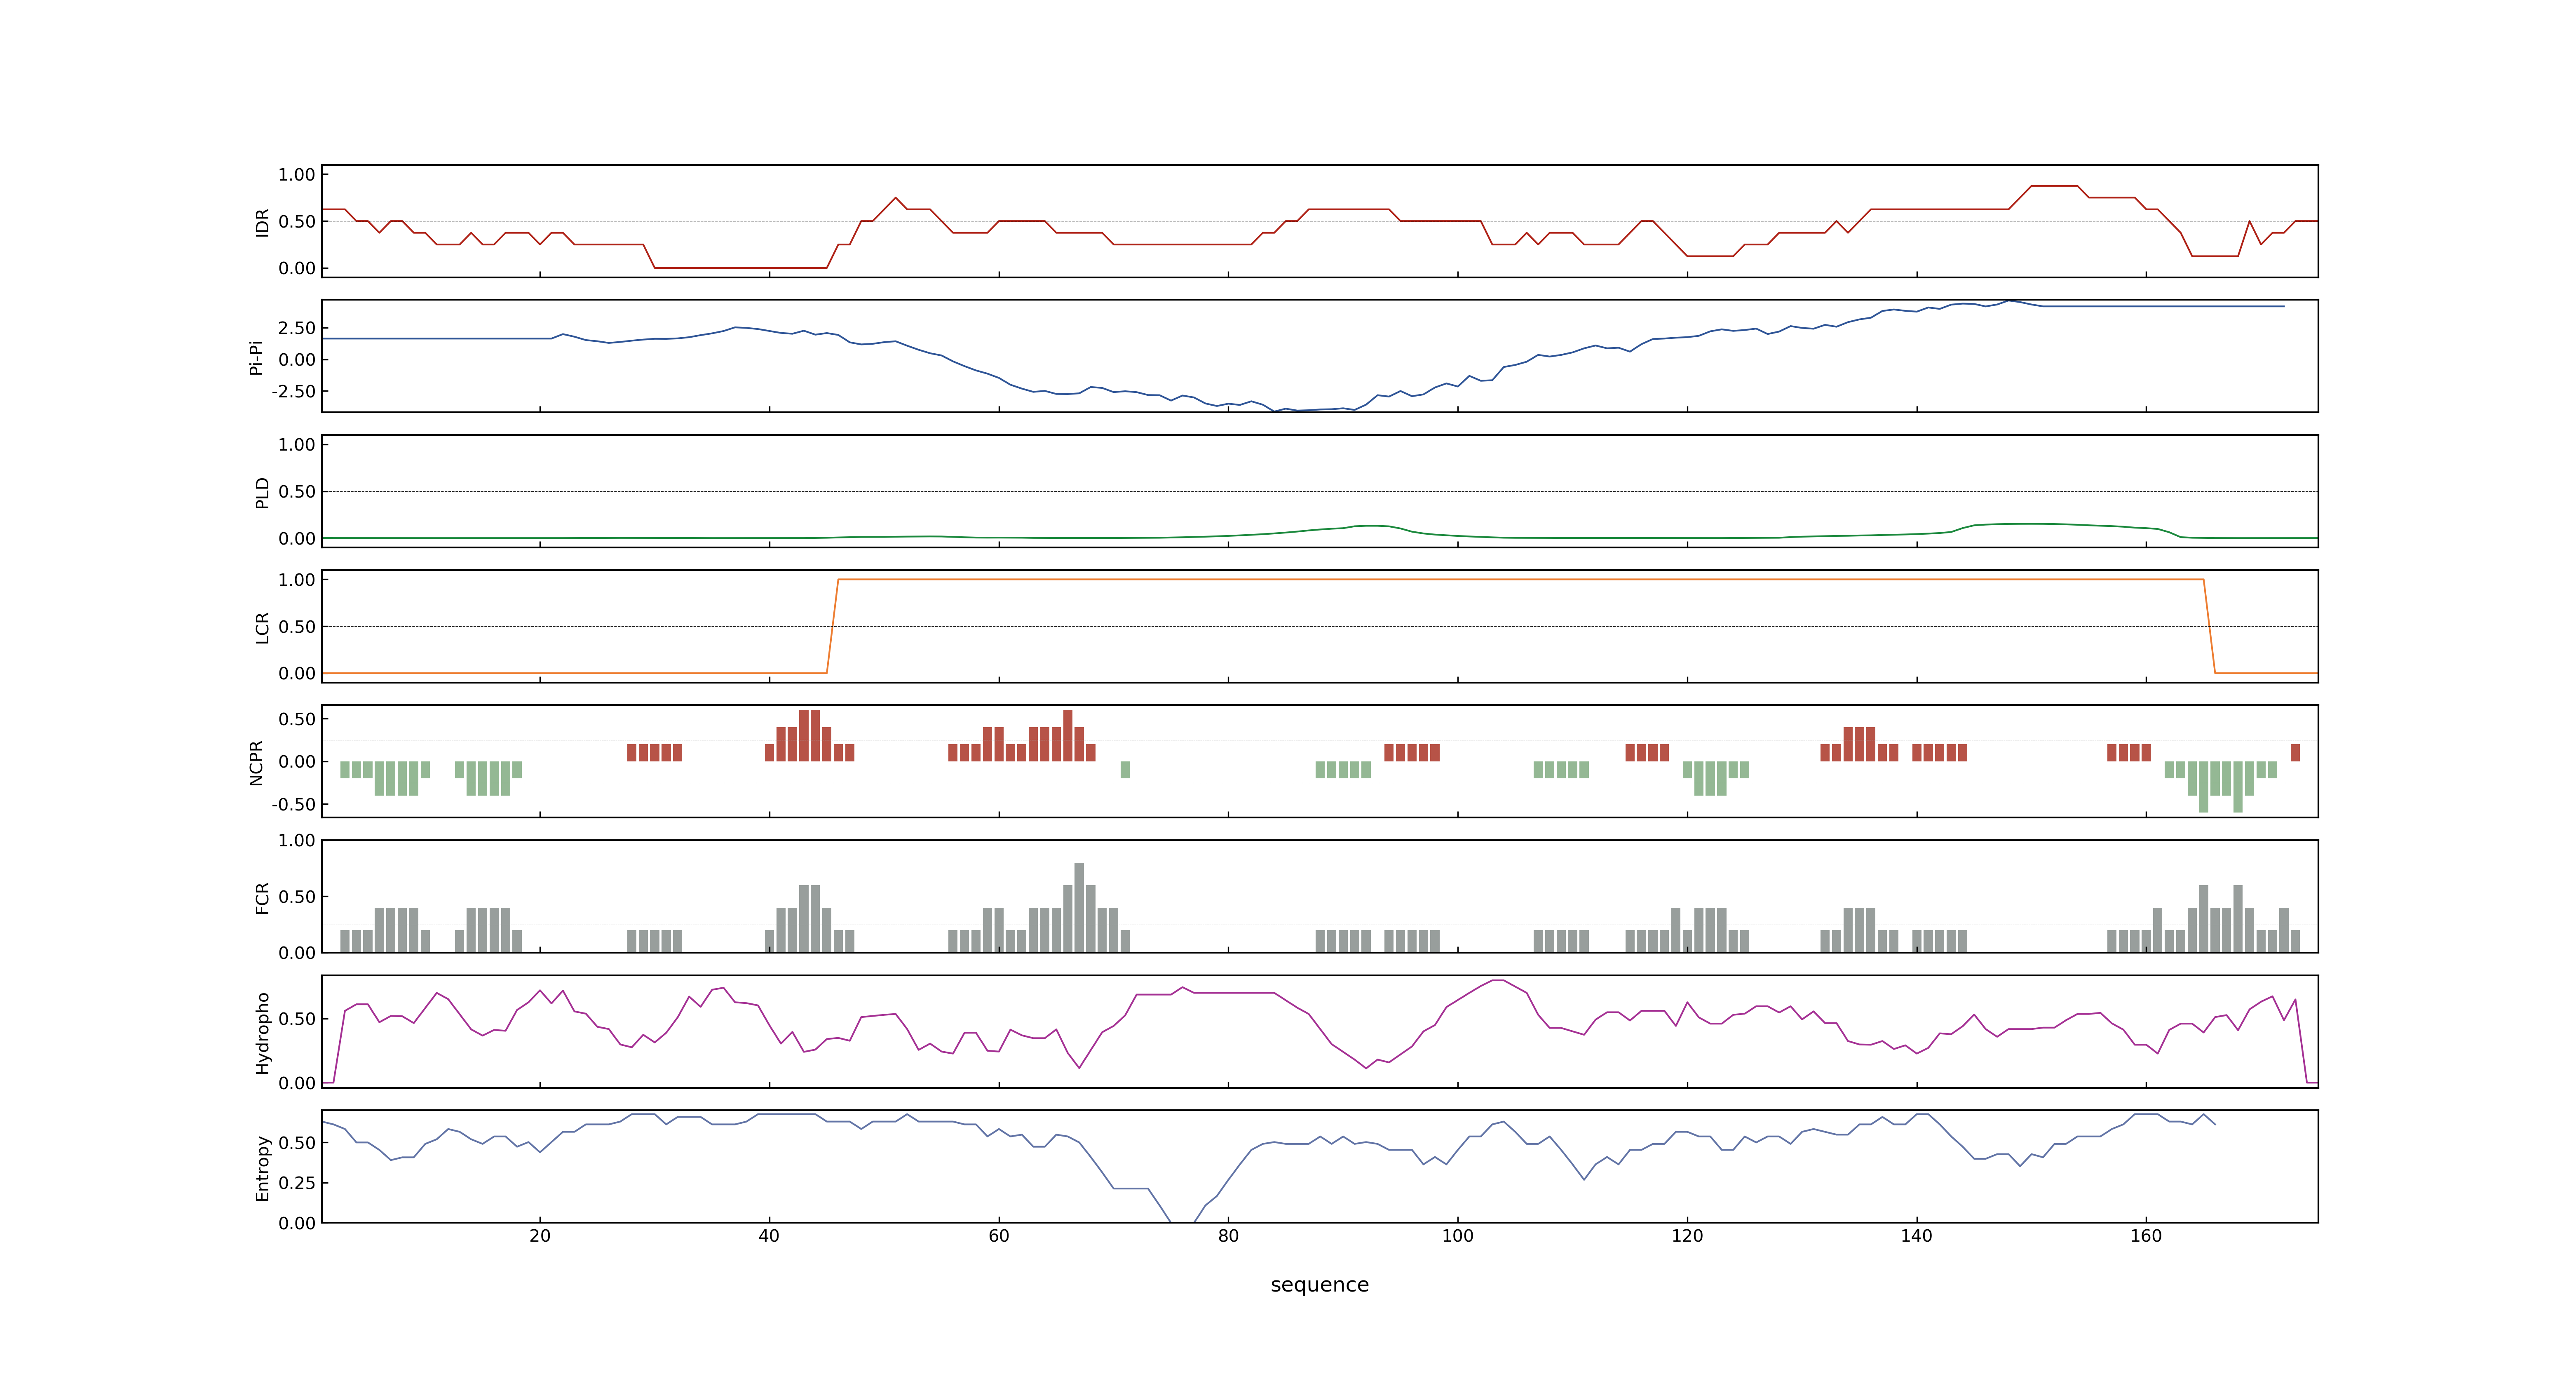This screenshot has height=1374, width=2576.
Task: Click the 1.00 tick on IDR axis
Action: click(x=297, y=175)
